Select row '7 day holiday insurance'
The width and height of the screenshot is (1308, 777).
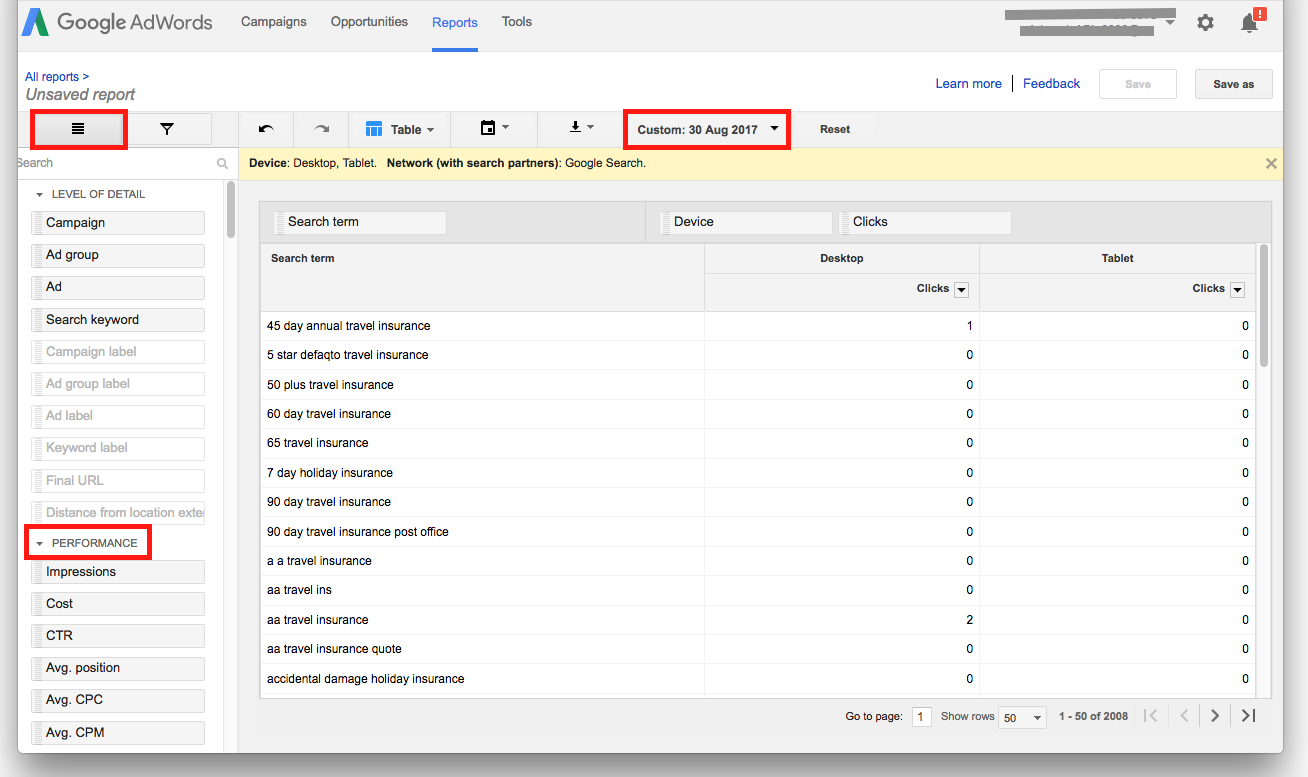(x=758, y=473)
